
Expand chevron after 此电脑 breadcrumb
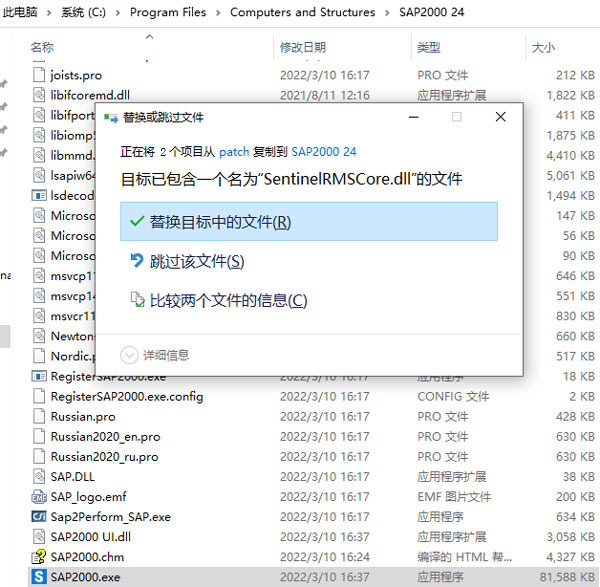pos(49,13)
